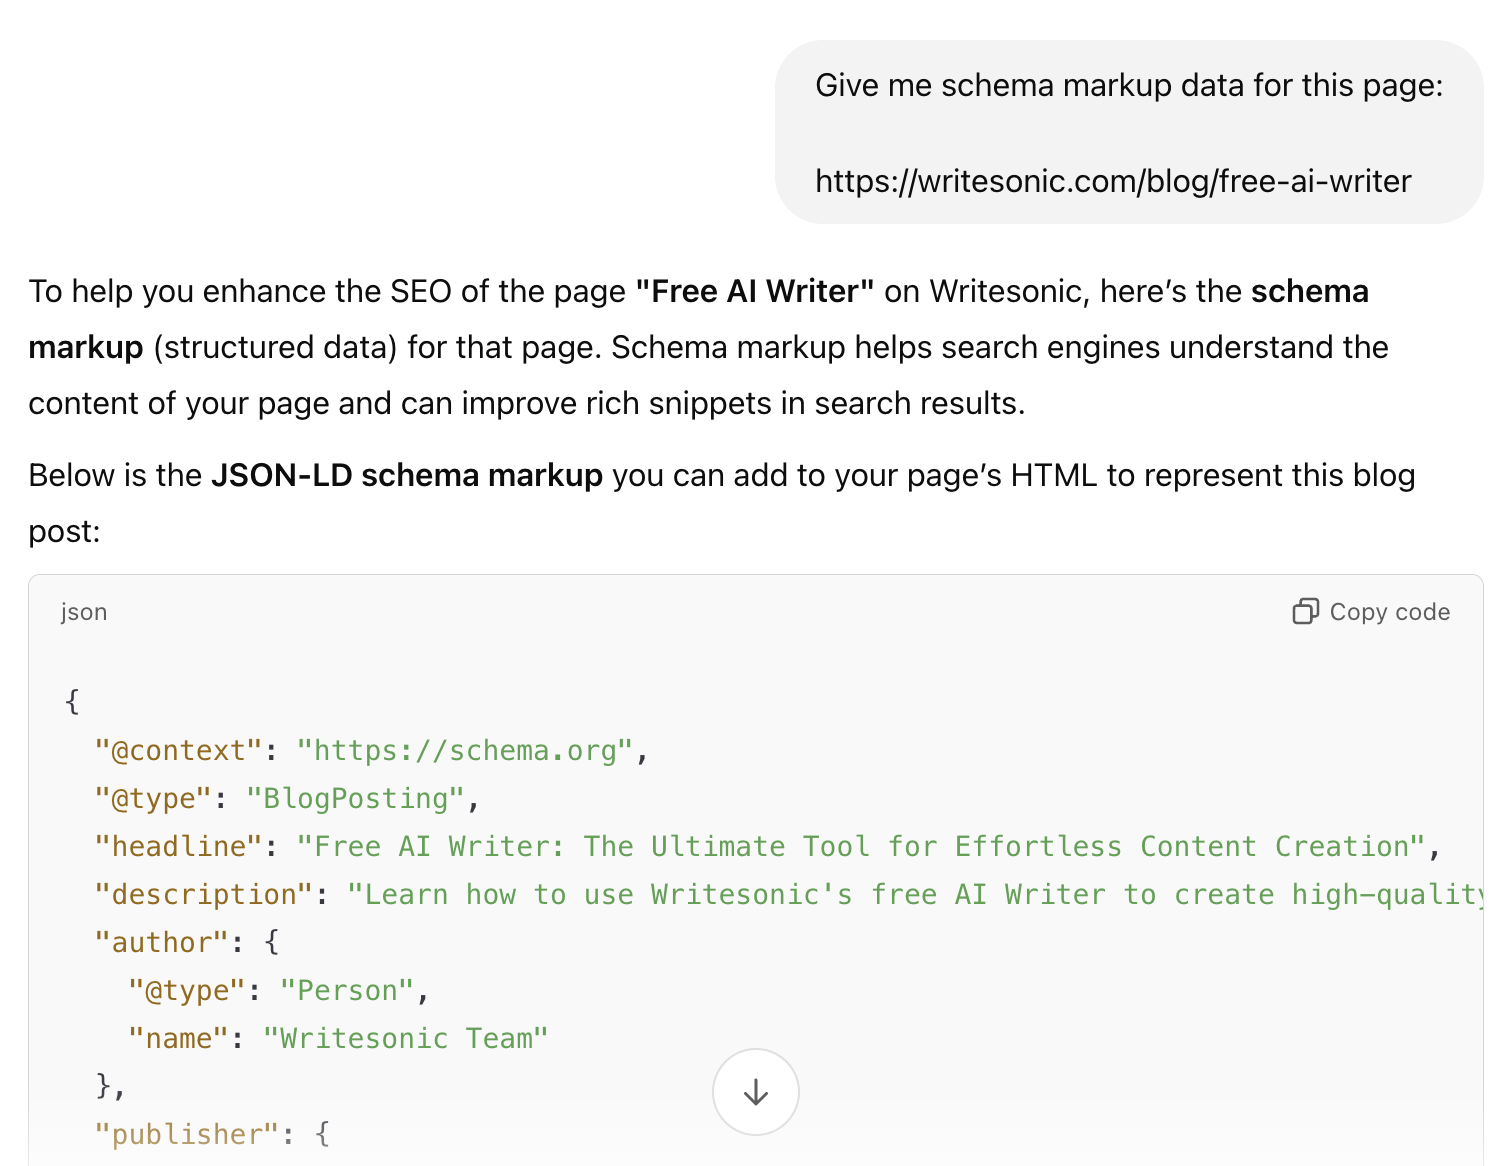Click the "@context" key in code
Viewport: 1494px width, 1166px height.
click(x=178, y=750)
